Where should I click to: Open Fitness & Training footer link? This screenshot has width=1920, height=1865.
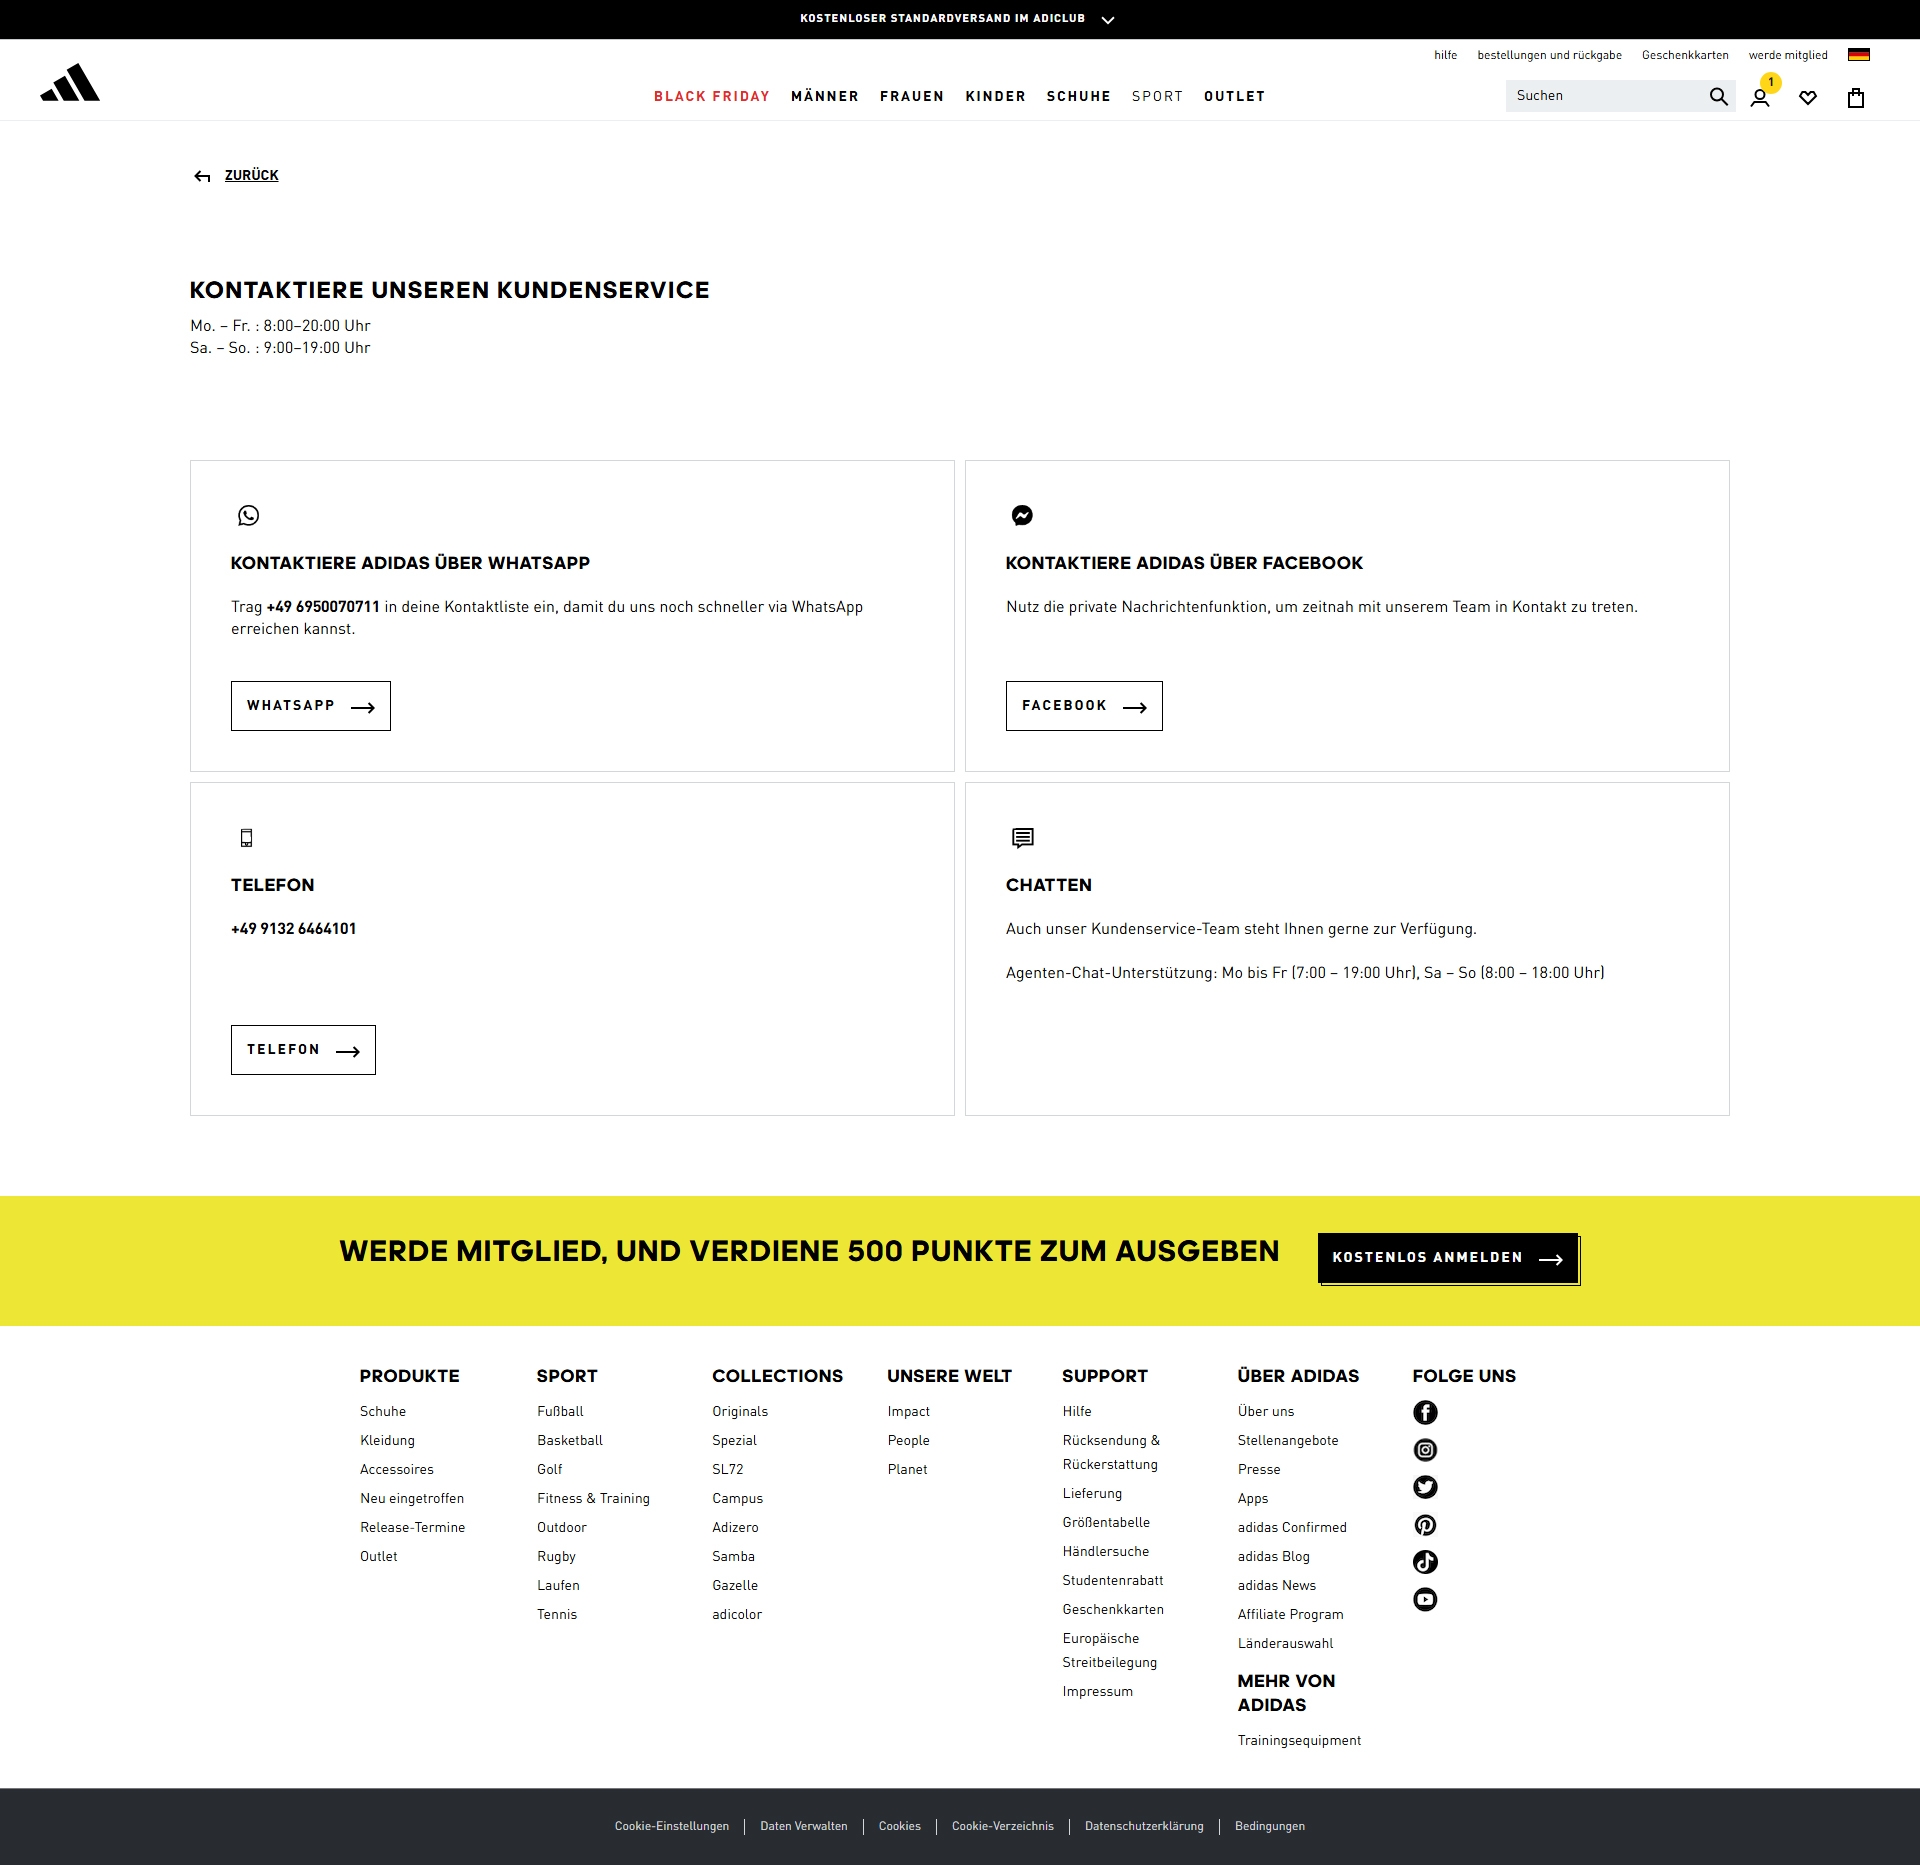(x=593, y=1499)
